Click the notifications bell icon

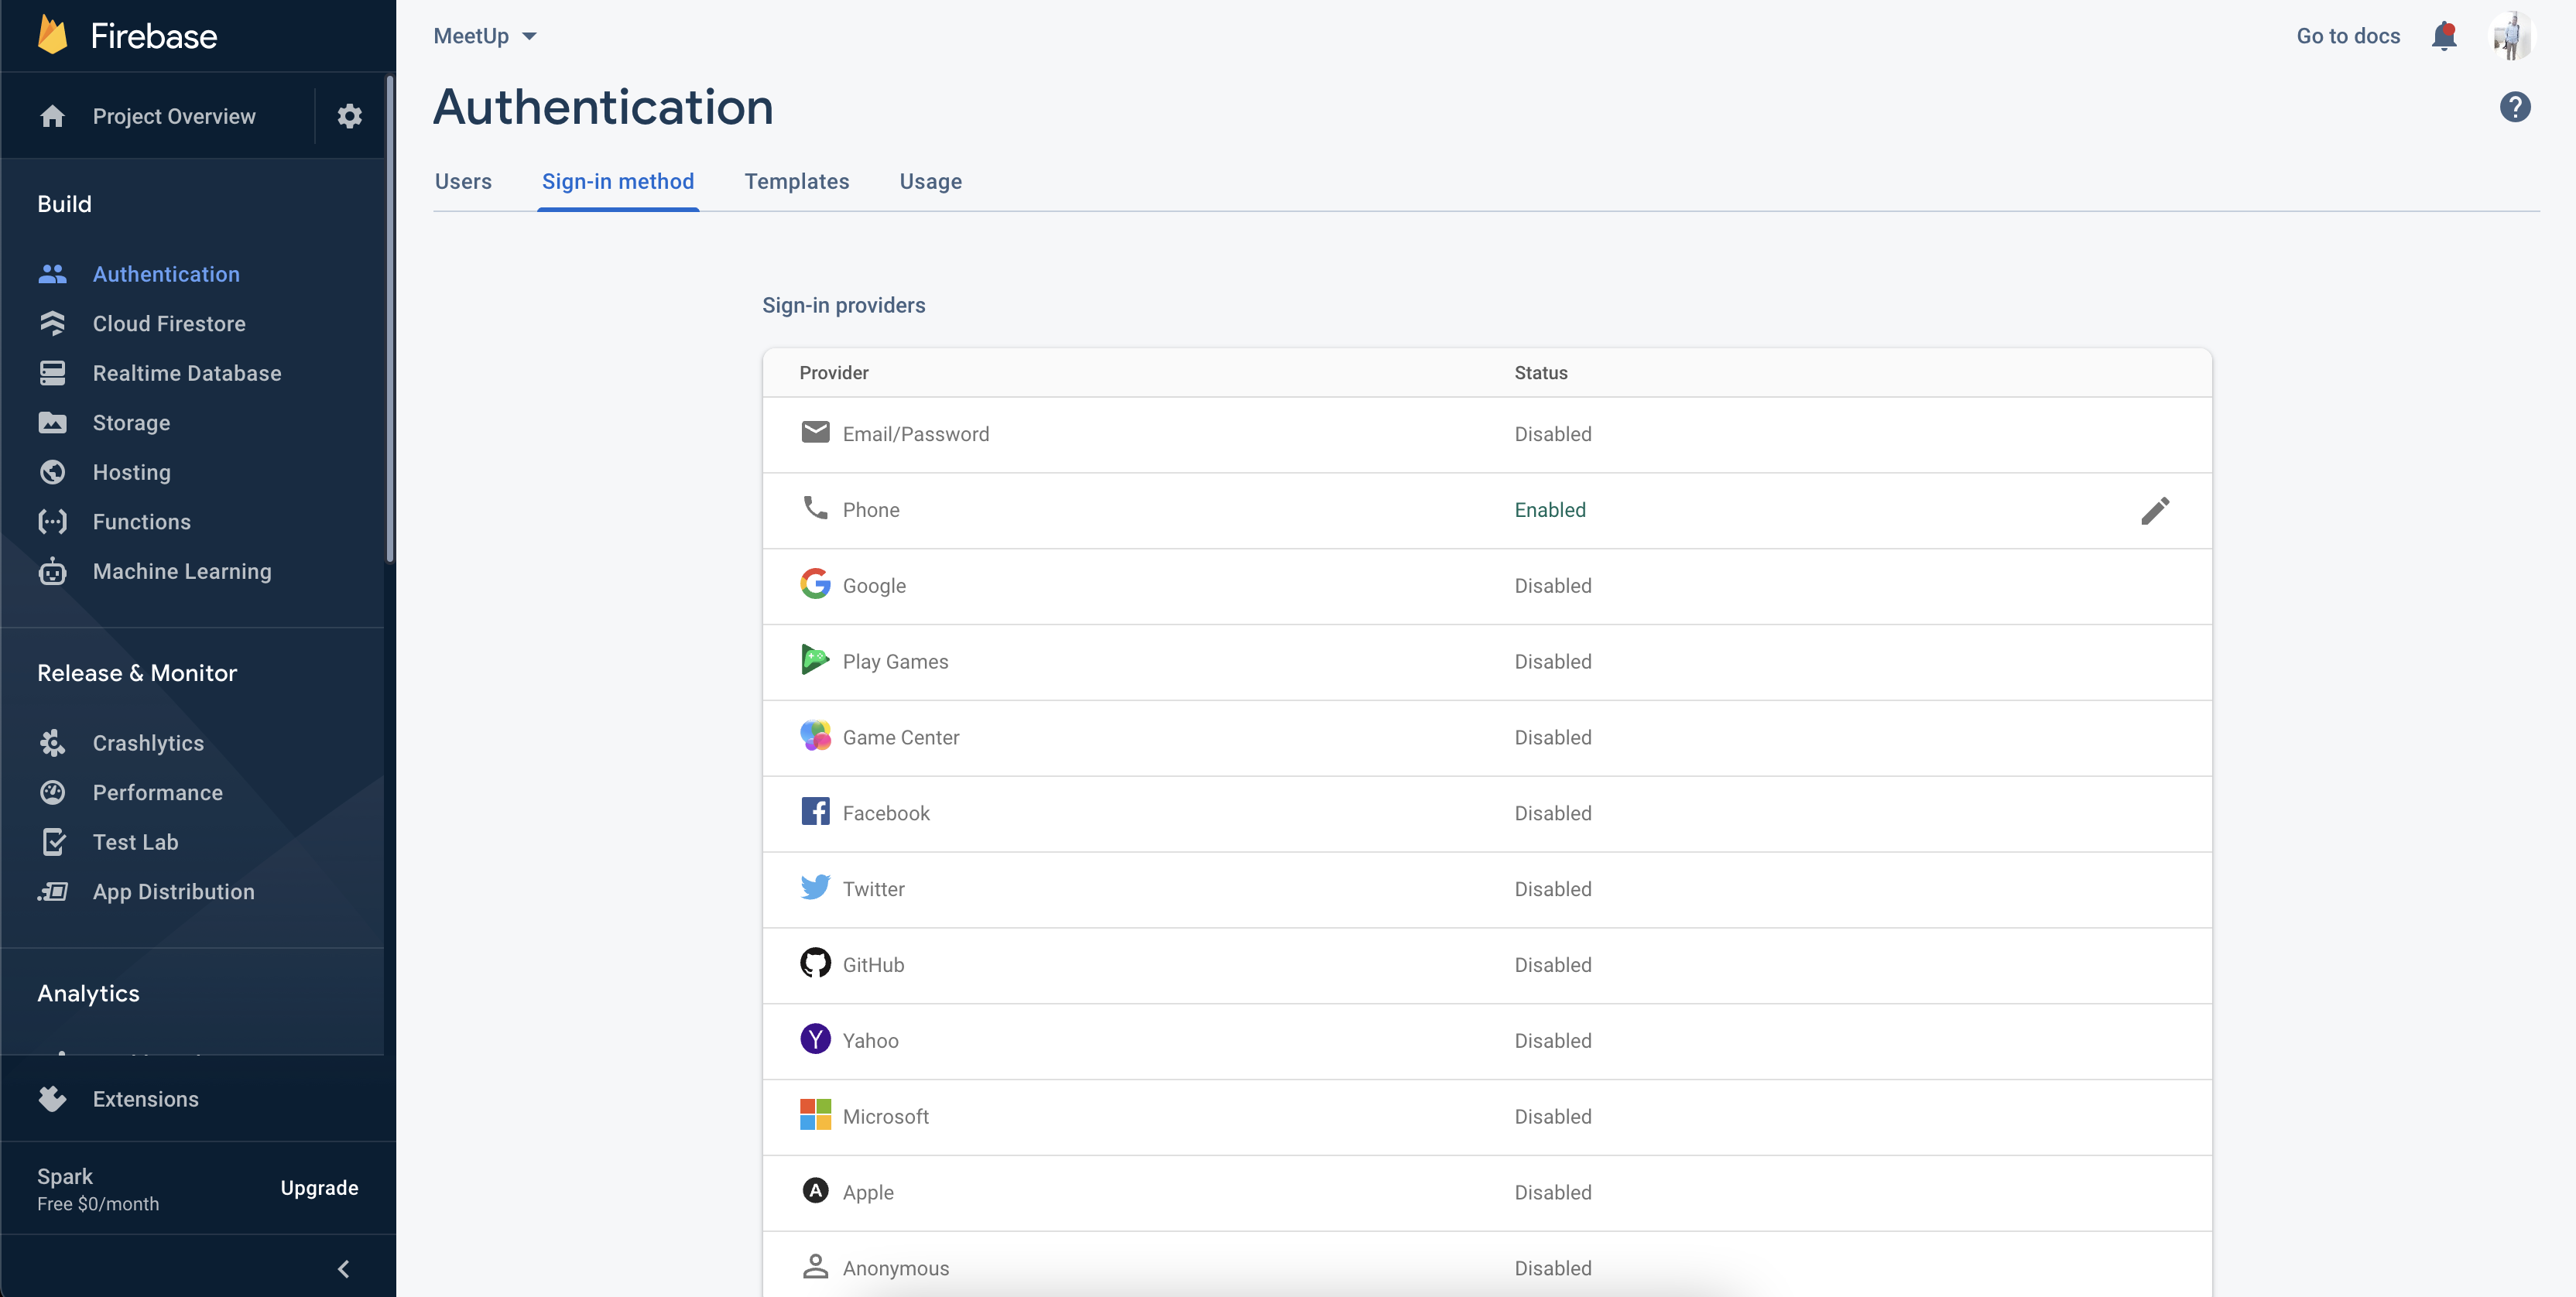click(x=2443, y=36)
